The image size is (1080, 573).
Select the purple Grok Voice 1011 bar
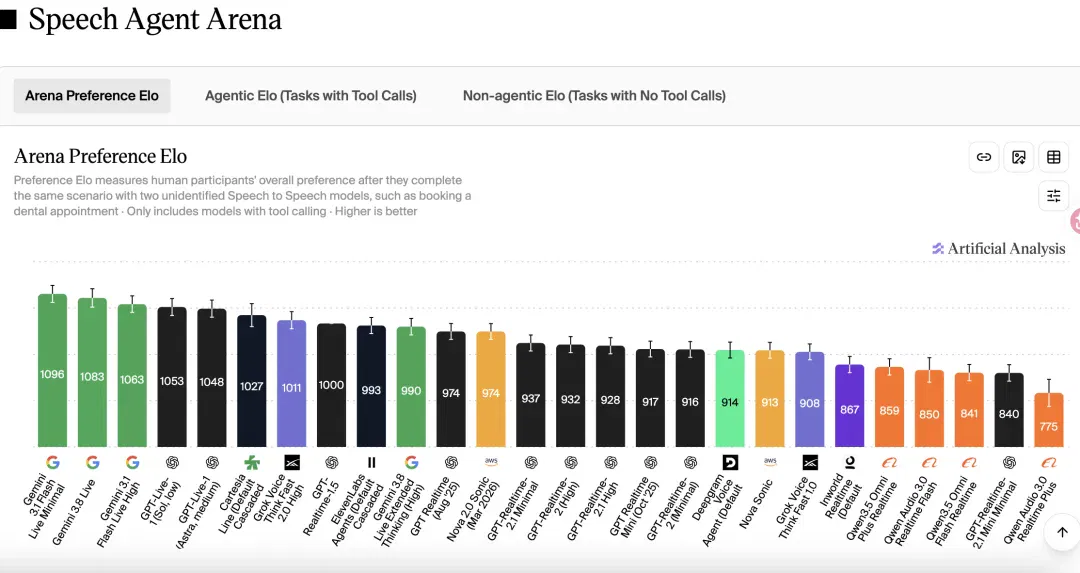tap(291, 384)
